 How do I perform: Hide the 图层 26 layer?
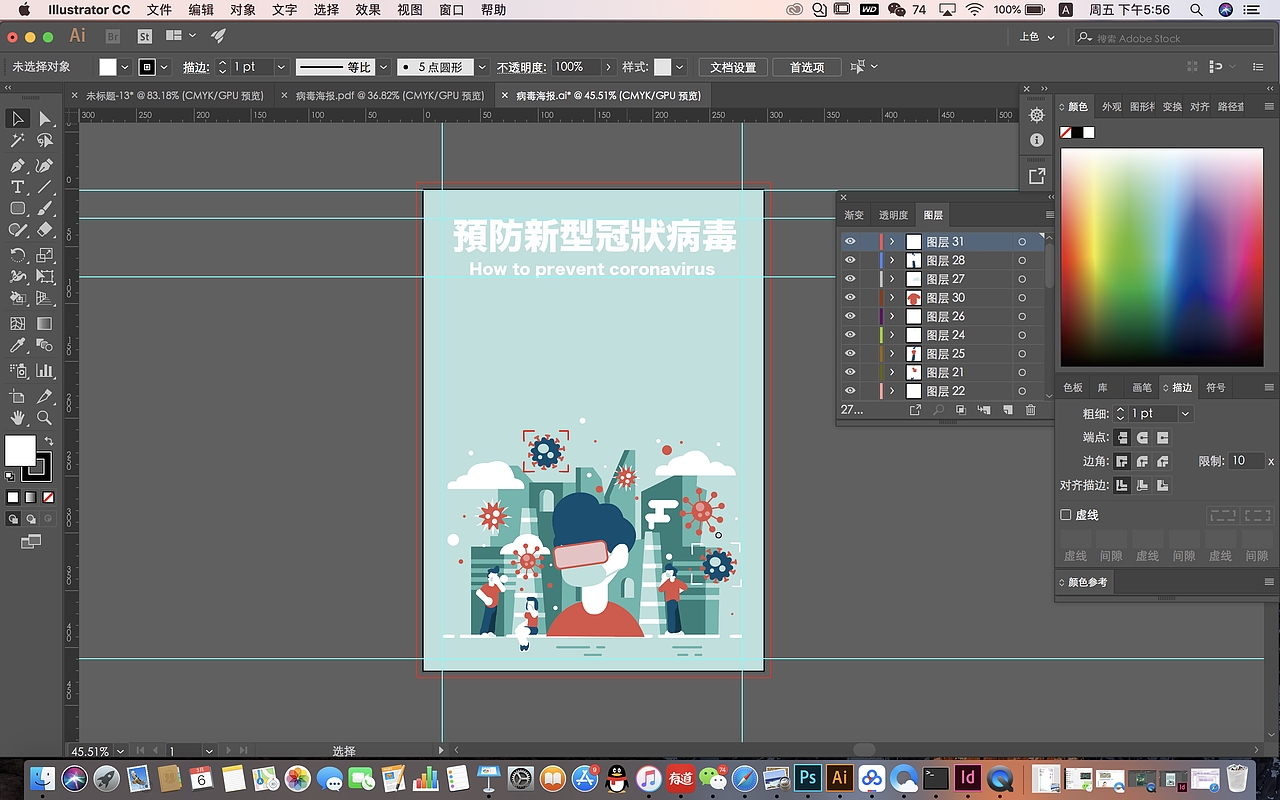click(850, 316)
